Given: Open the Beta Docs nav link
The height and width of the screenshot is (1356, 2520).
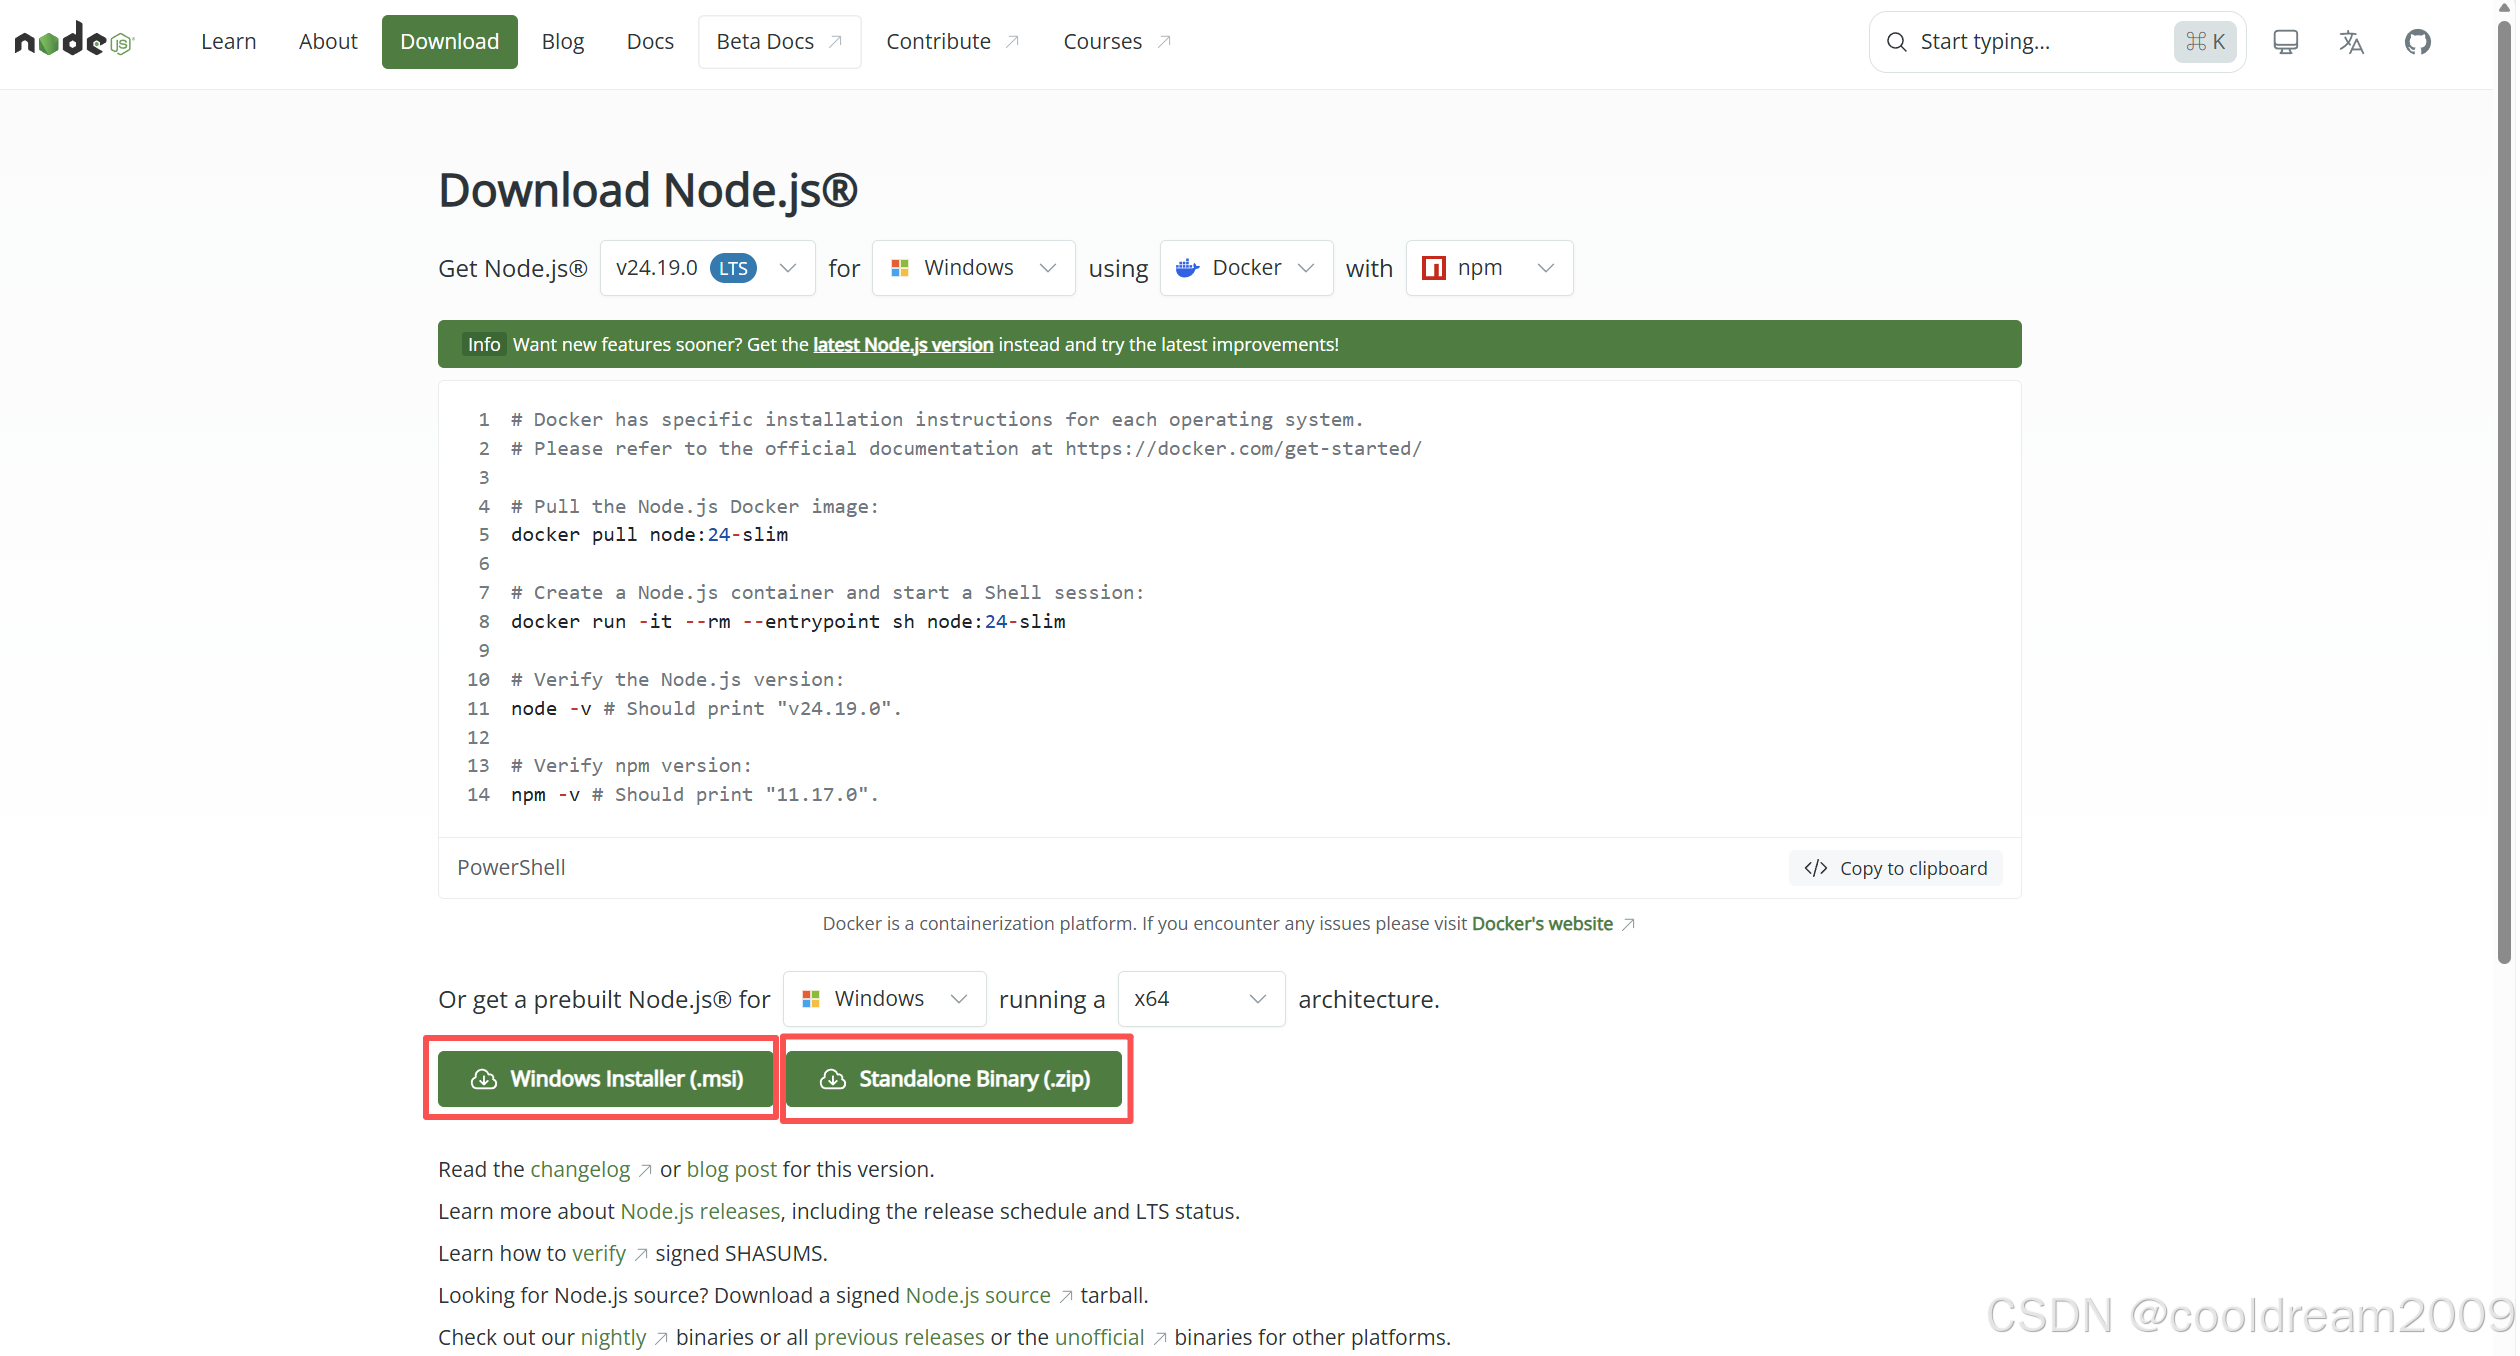Looking at the screenshot, I should (x=779, y=42).
